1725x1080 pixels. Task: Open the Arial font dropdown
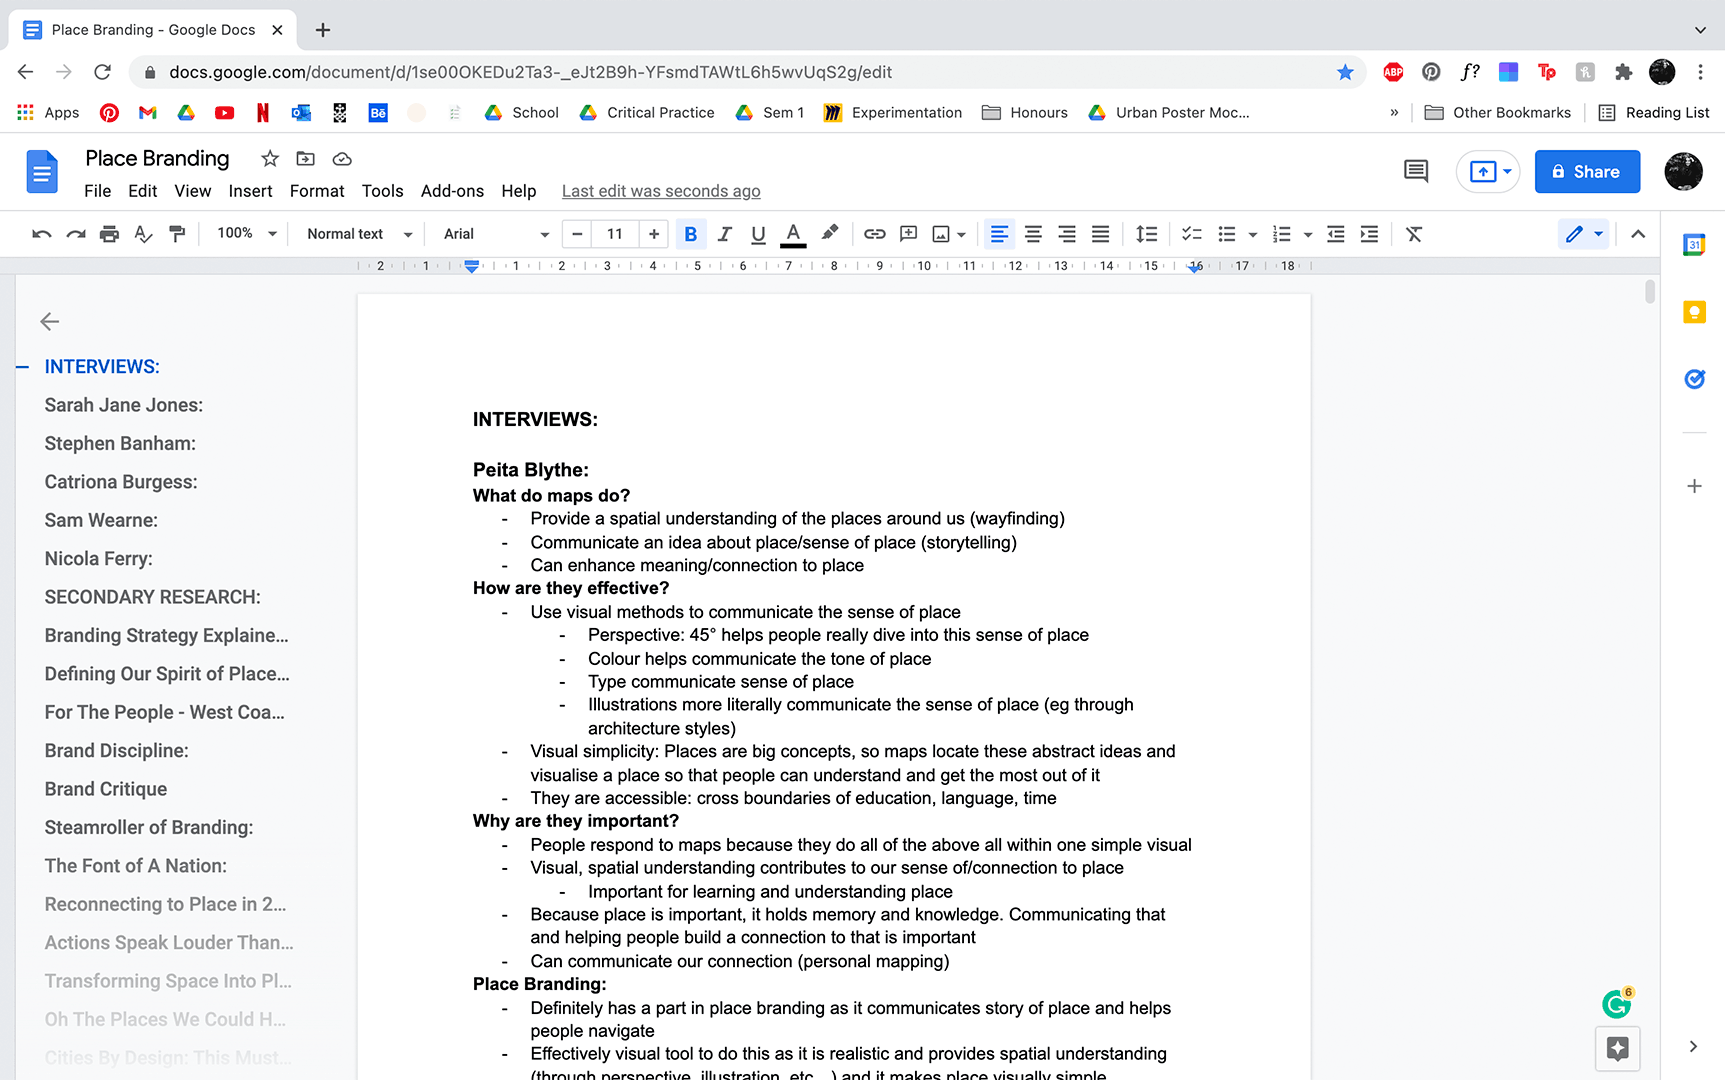point(496,234)
